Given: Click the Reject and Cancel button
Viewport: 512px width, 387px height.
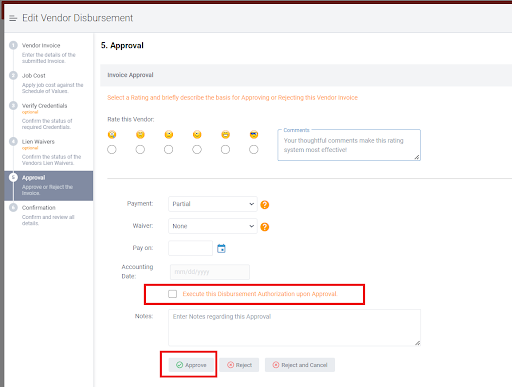Looking at the screenshot, I should click(300, 365).
